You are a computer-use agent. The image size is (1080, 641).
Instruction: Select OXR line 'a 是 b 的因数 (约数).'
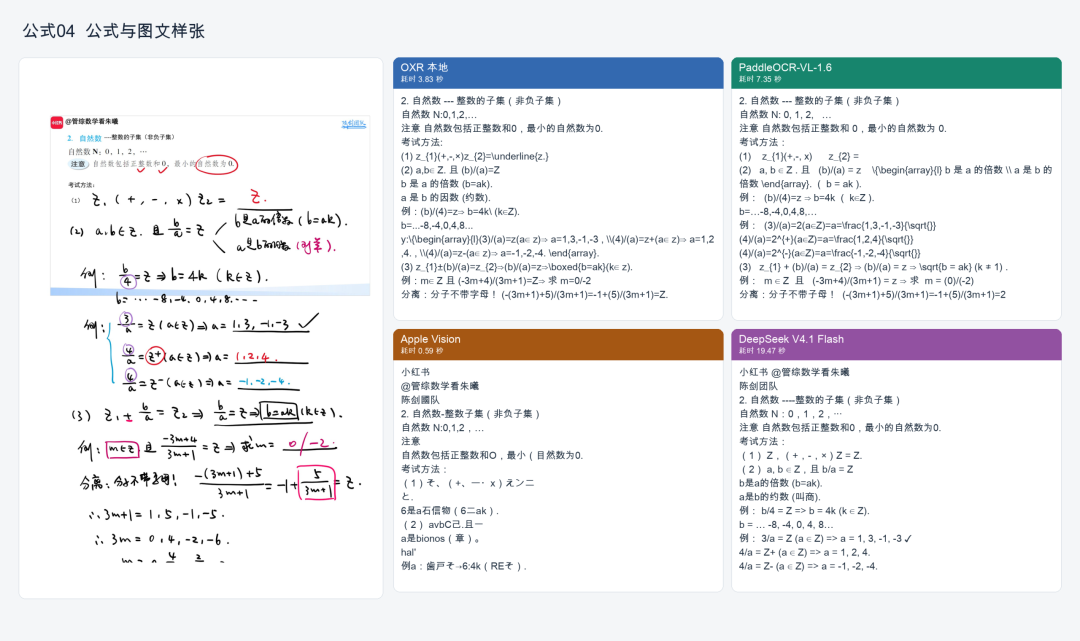445,198
